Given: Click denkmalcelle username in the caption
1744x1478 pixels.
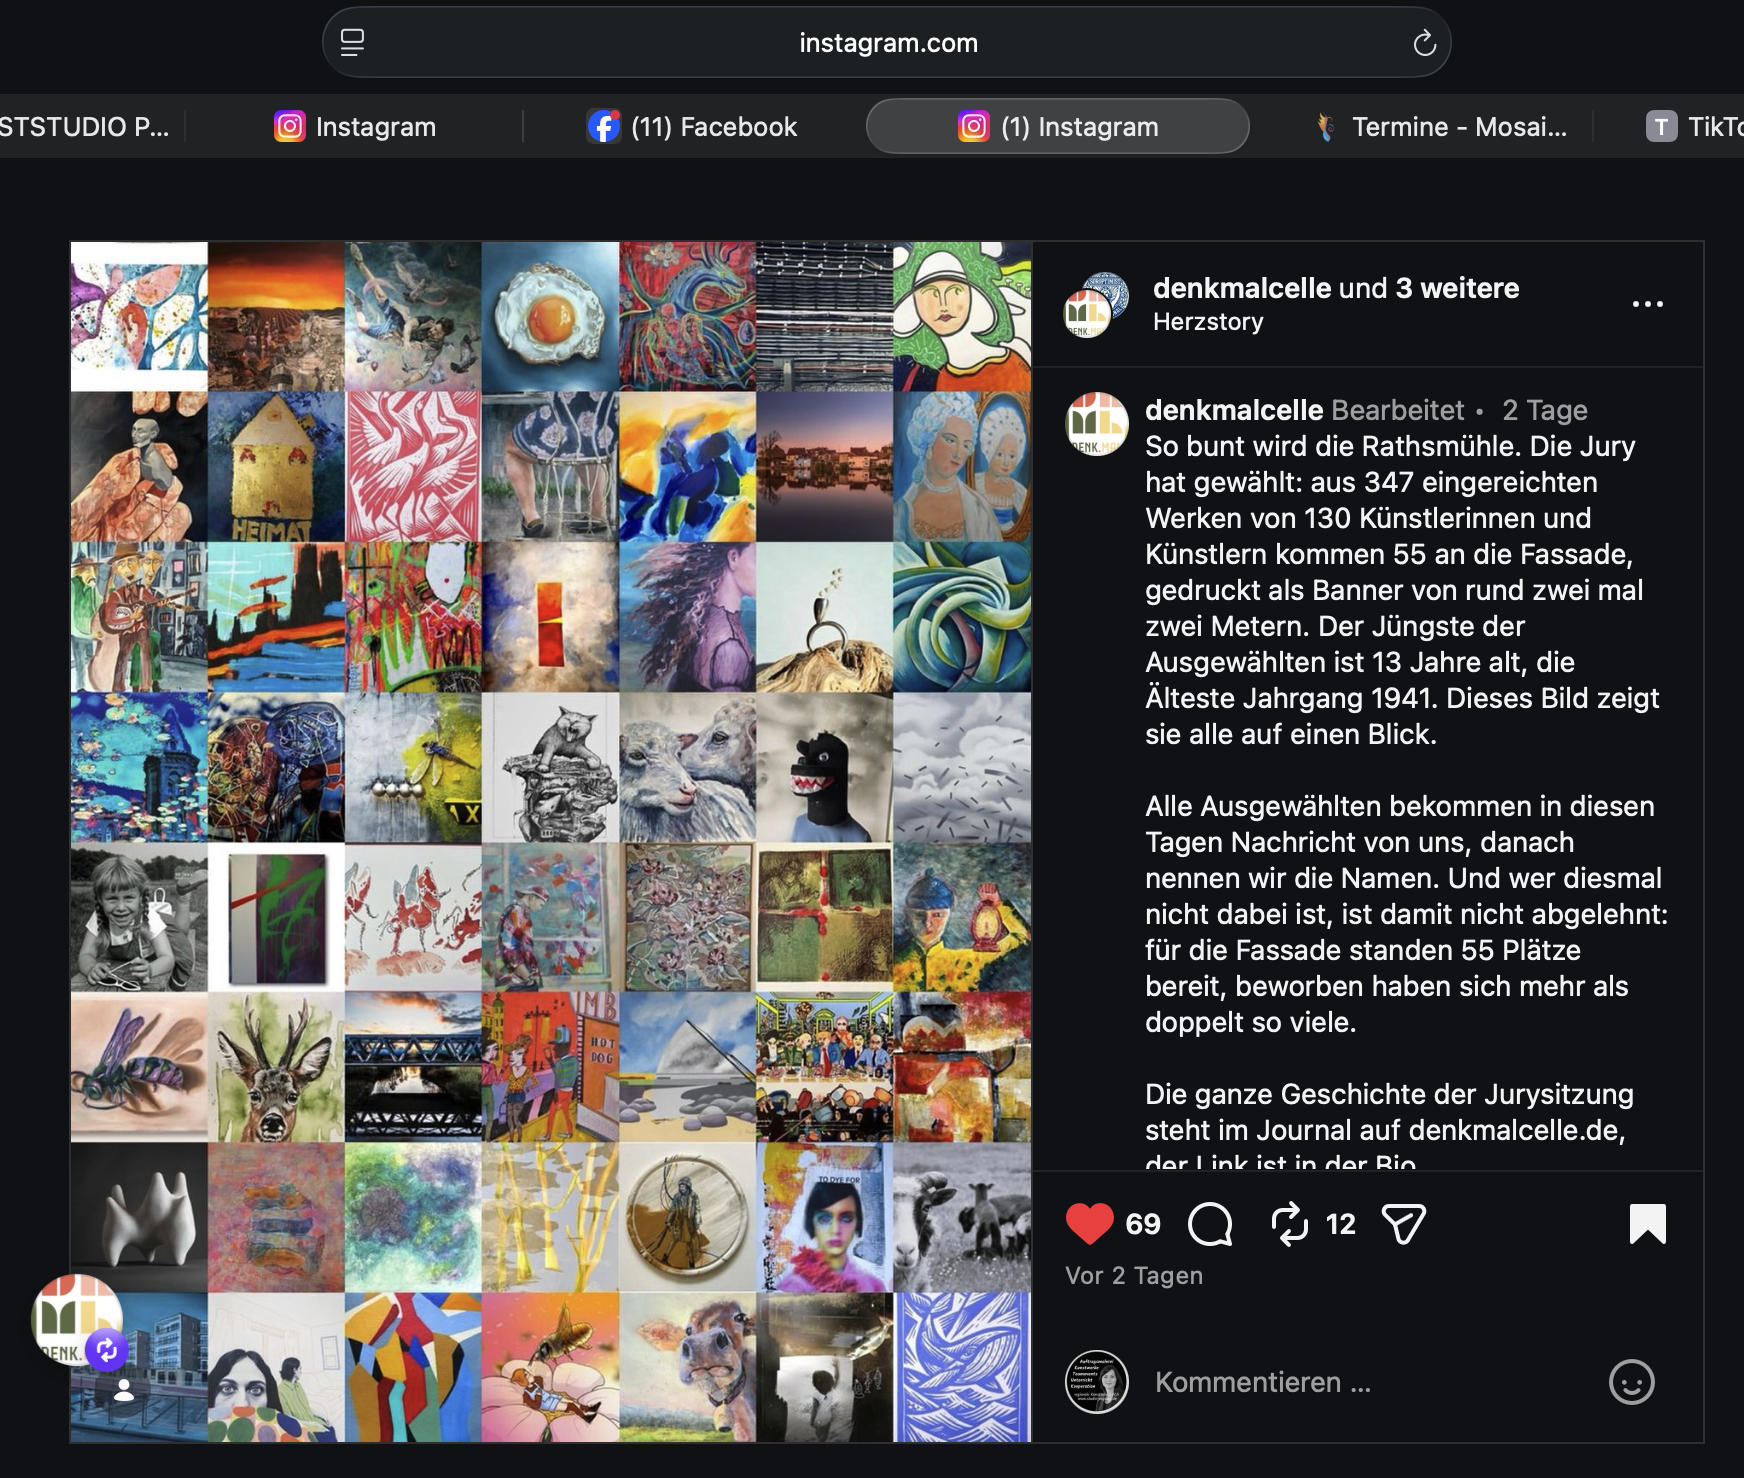Looking at the screenshot, I should tap(1234, 410).
